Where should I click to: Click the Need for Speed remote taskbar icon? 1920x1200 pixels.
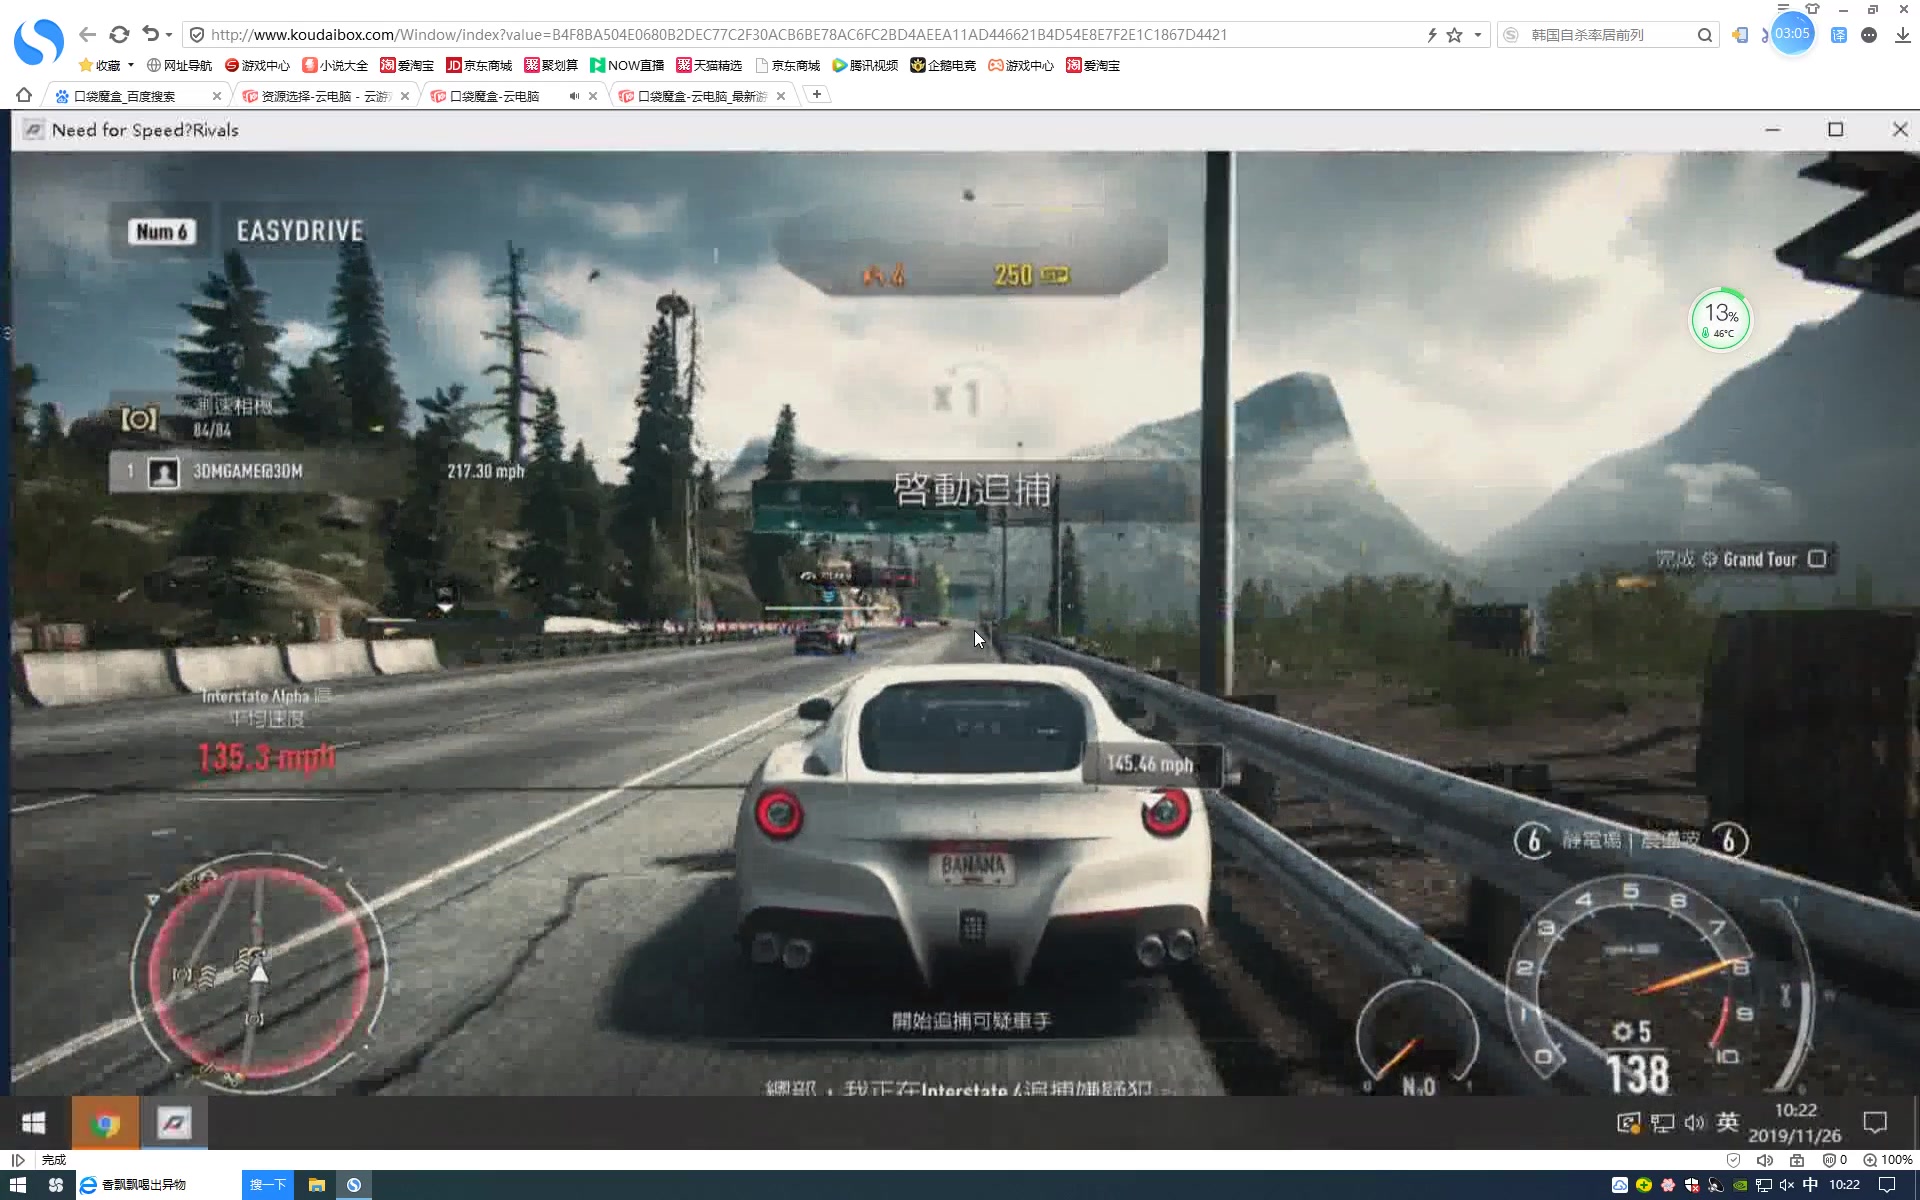[173, 1123]
